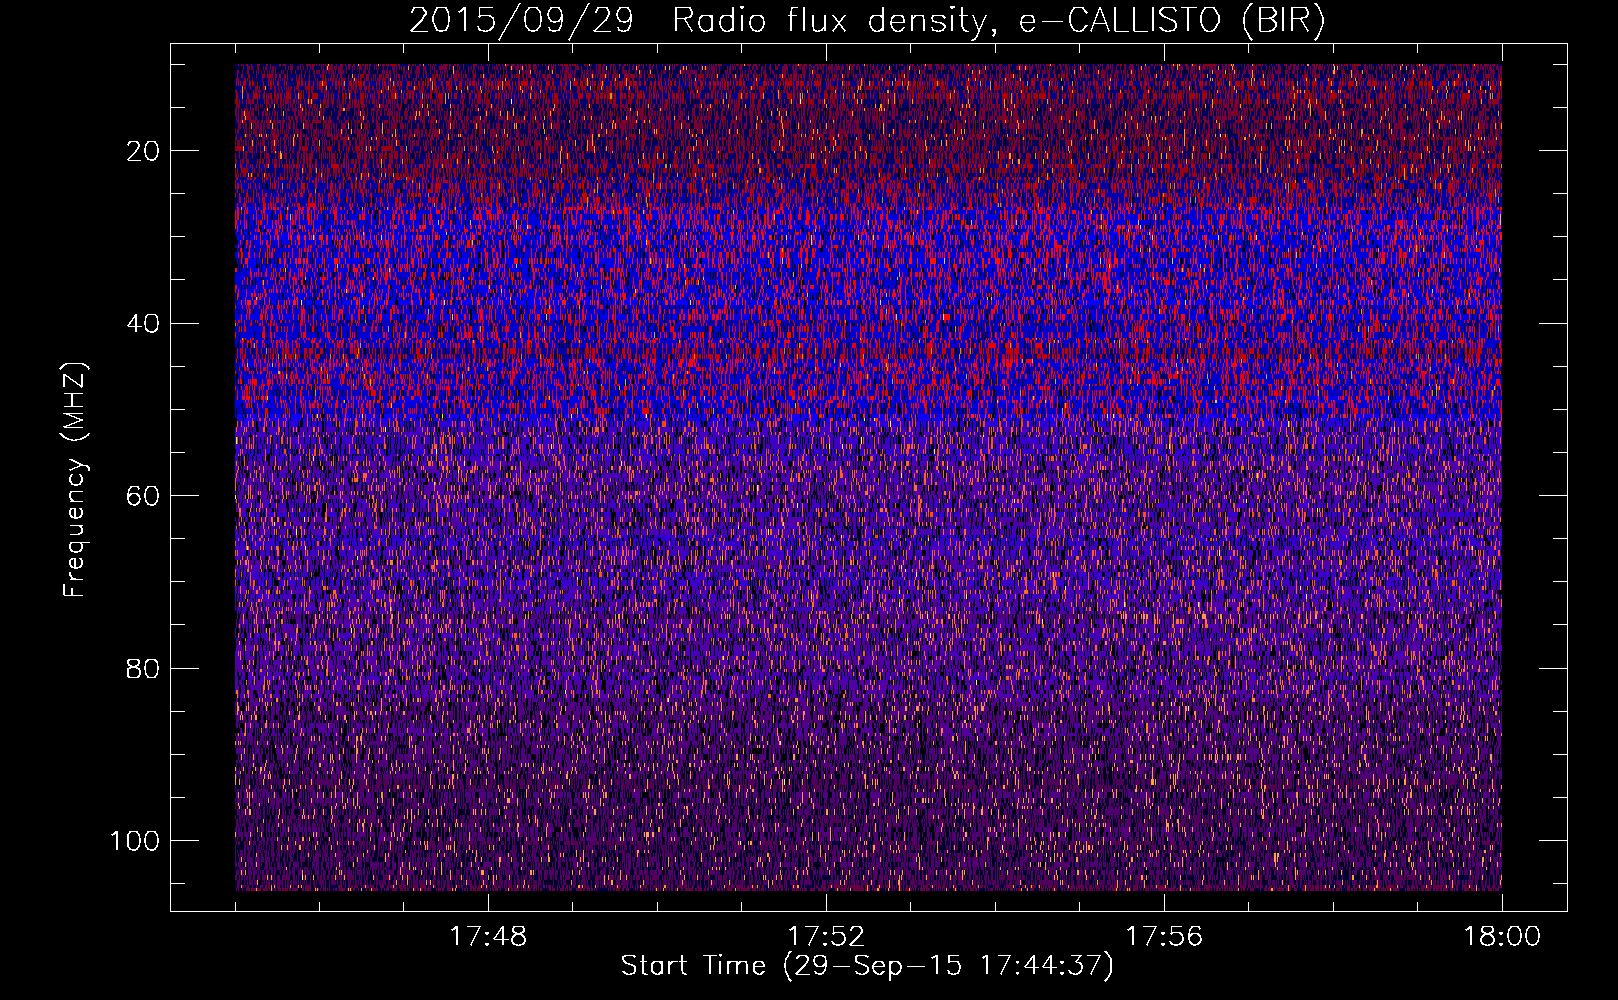Image resolution: width=1618 pixels, height=1000 pixels.
Task: Click the 80 frequency tick label
Action: pos(143,668)
